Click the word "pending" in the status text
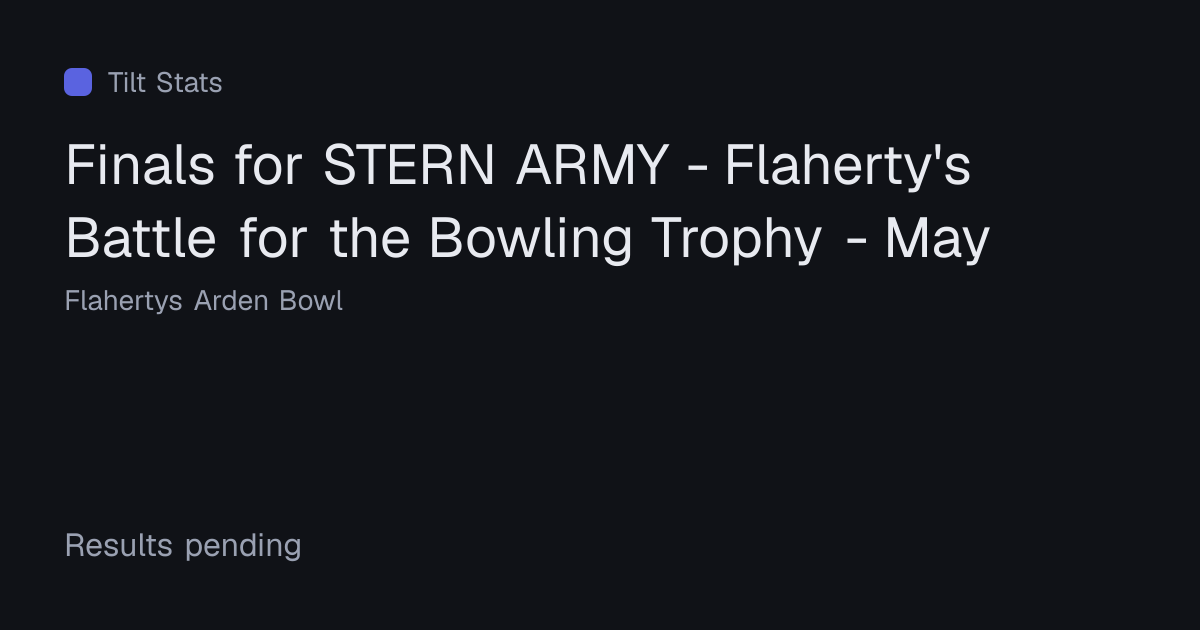The image size is (1200, 630). pyautogui.click(x=243, y=546)
